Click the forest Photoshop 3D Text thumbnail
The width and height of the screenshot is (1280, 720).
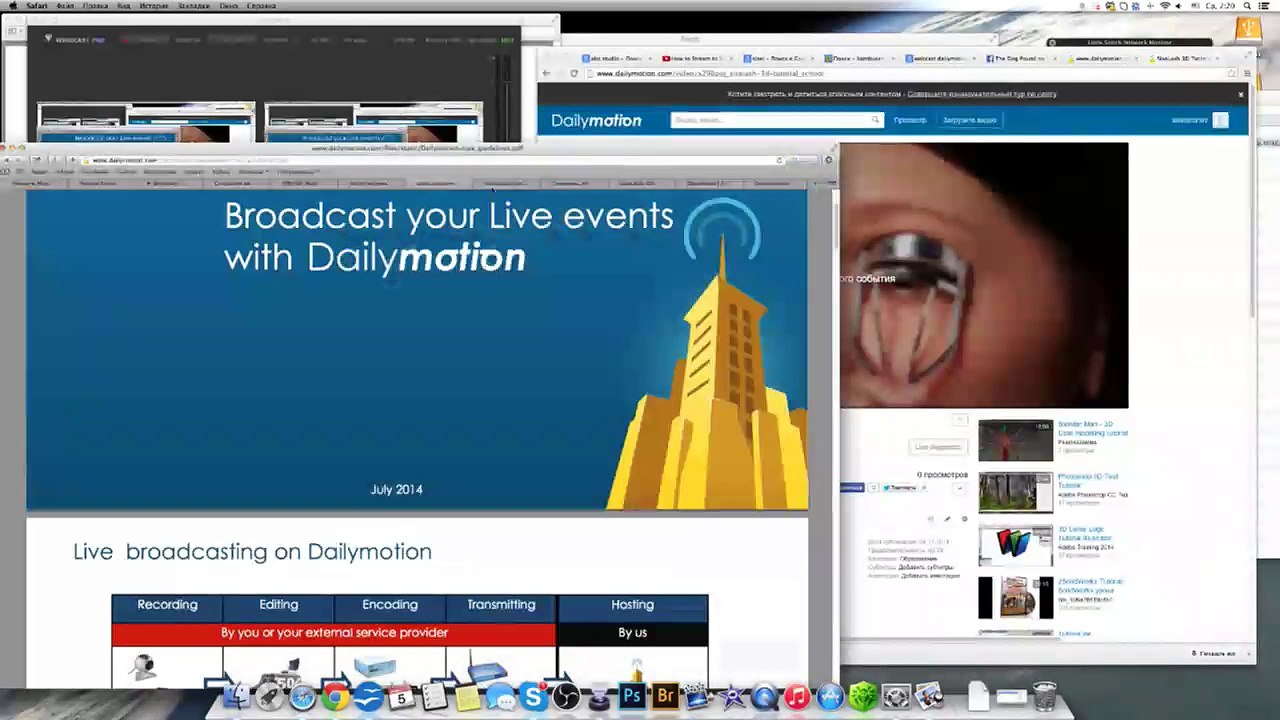pos(1015,493)
